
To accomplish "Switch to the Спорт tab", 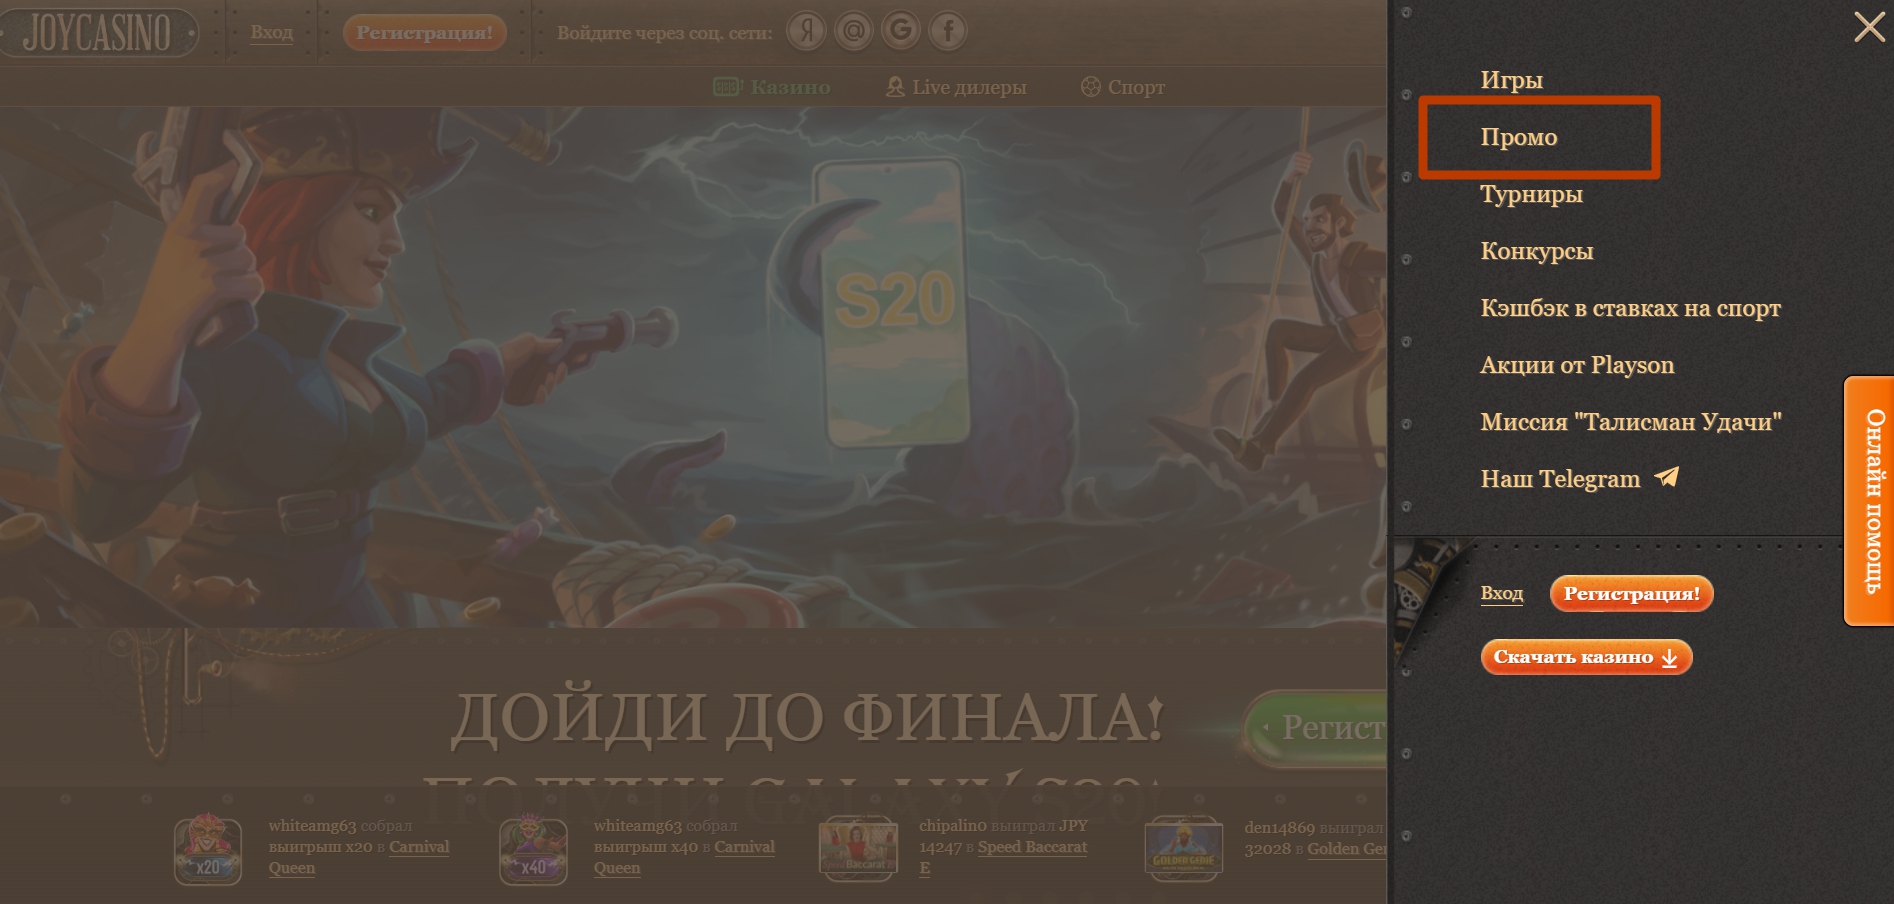I will click(x=1123, y=87).
